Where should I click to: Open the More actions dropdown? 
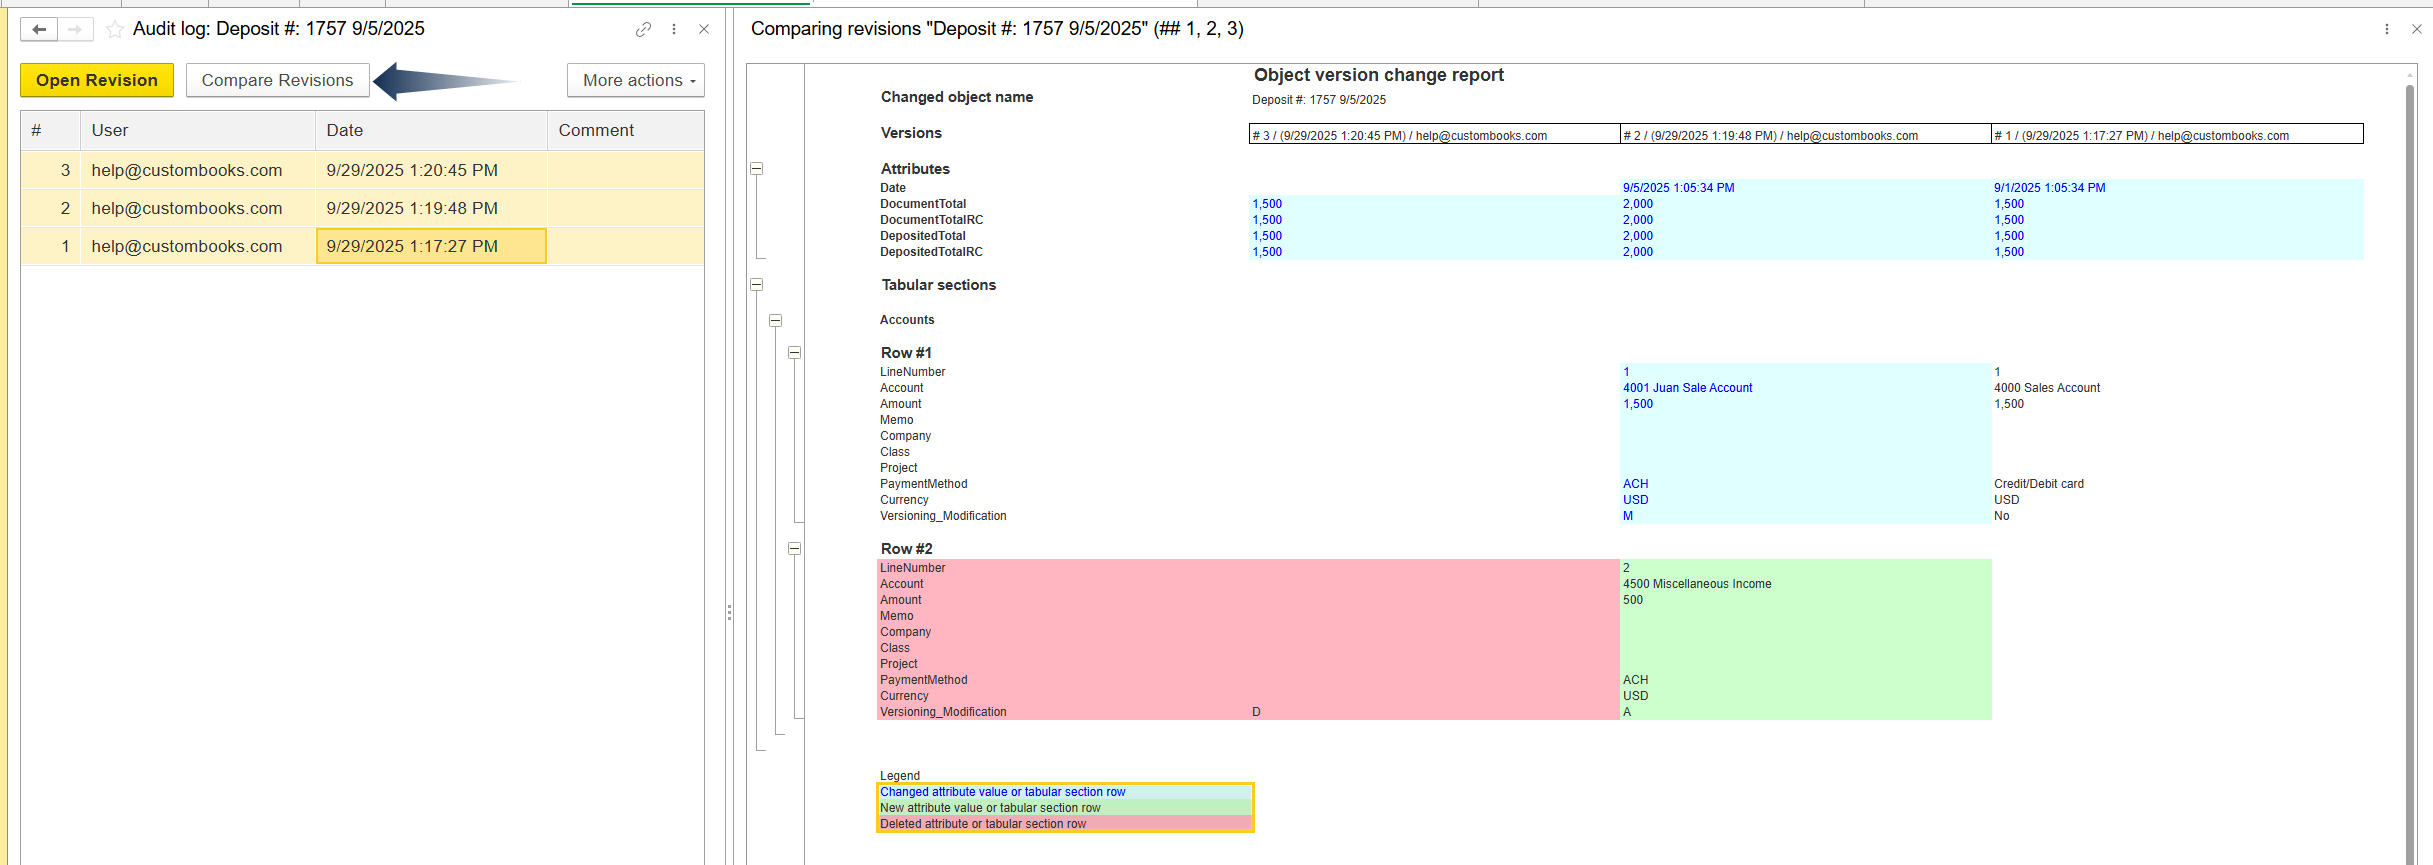pyautogui.click(x=636, y=80)
